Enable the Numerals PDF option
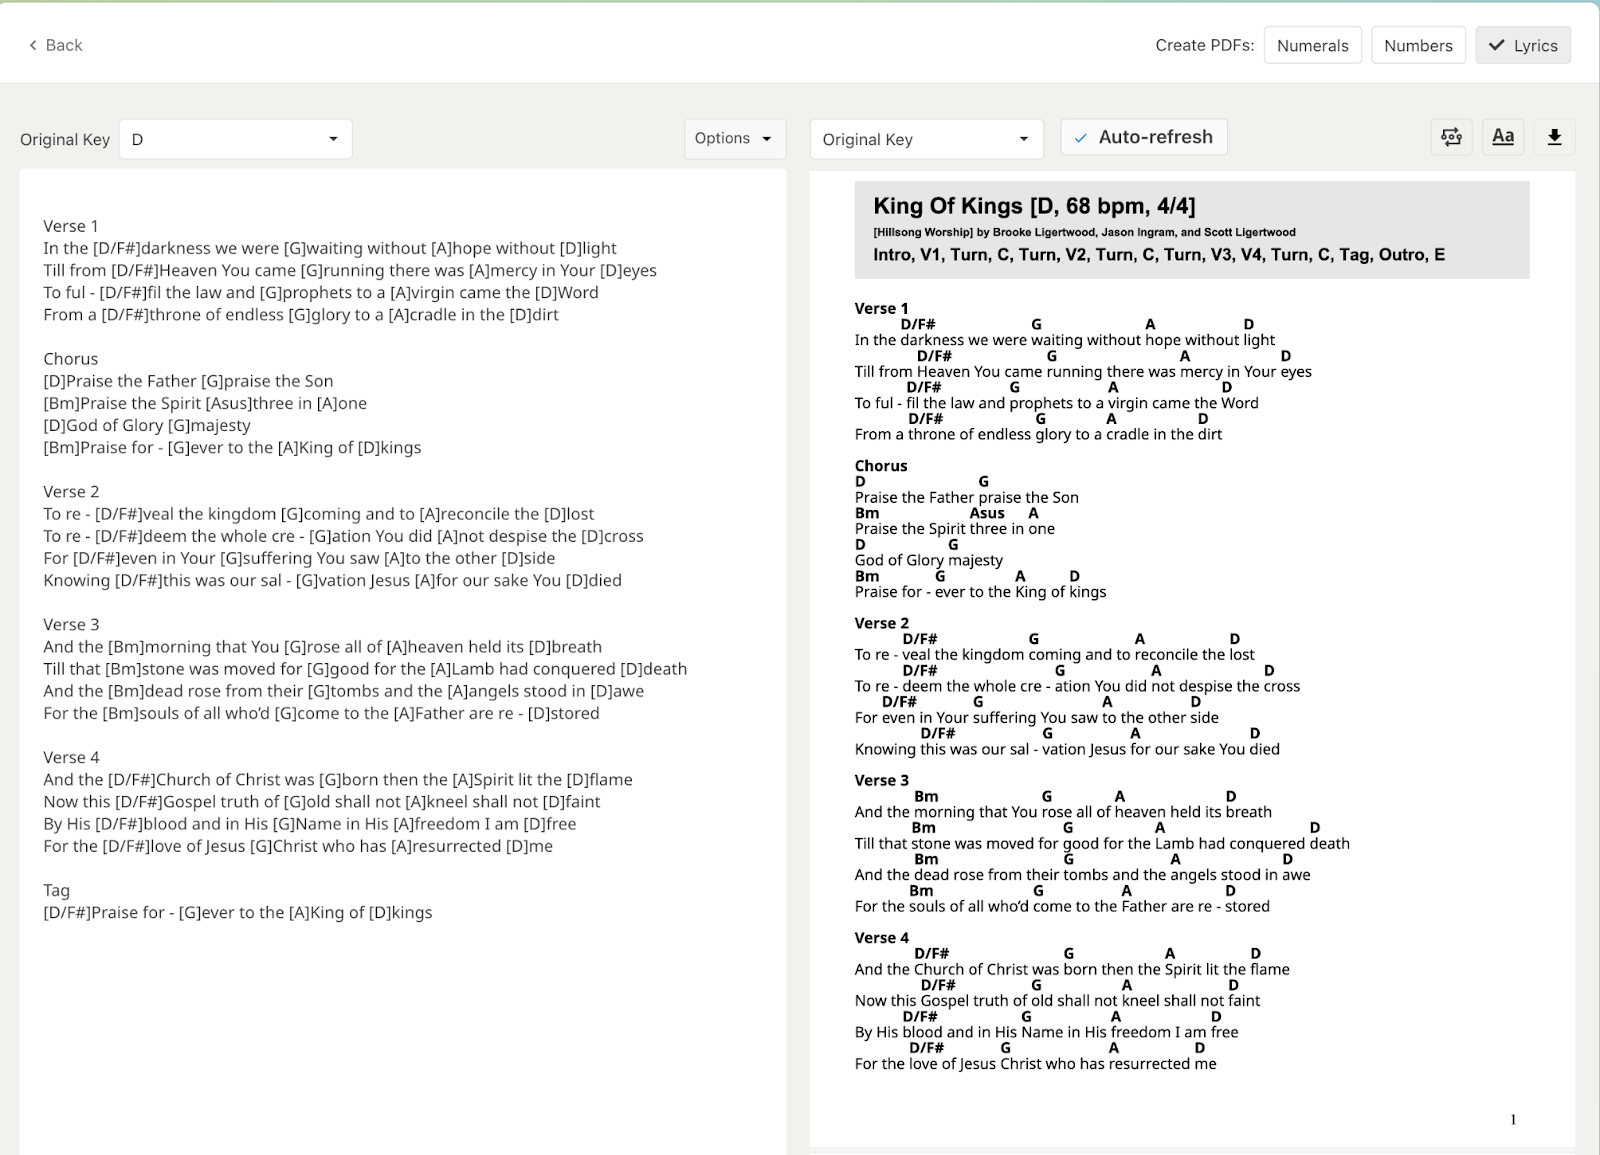This screenshot has width=1600, height=1155. [x=1313, y=45]
